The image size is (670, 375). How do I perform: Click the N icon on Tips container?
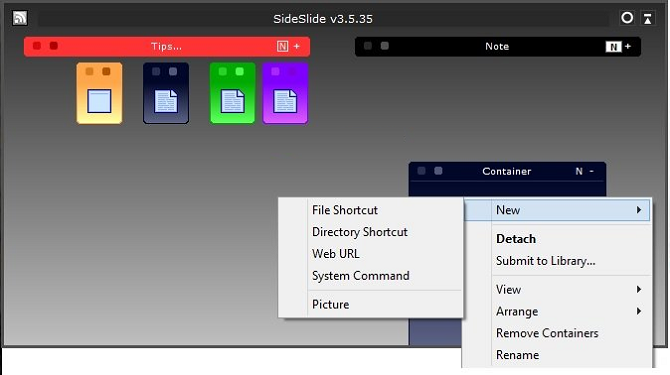(282, 46)
